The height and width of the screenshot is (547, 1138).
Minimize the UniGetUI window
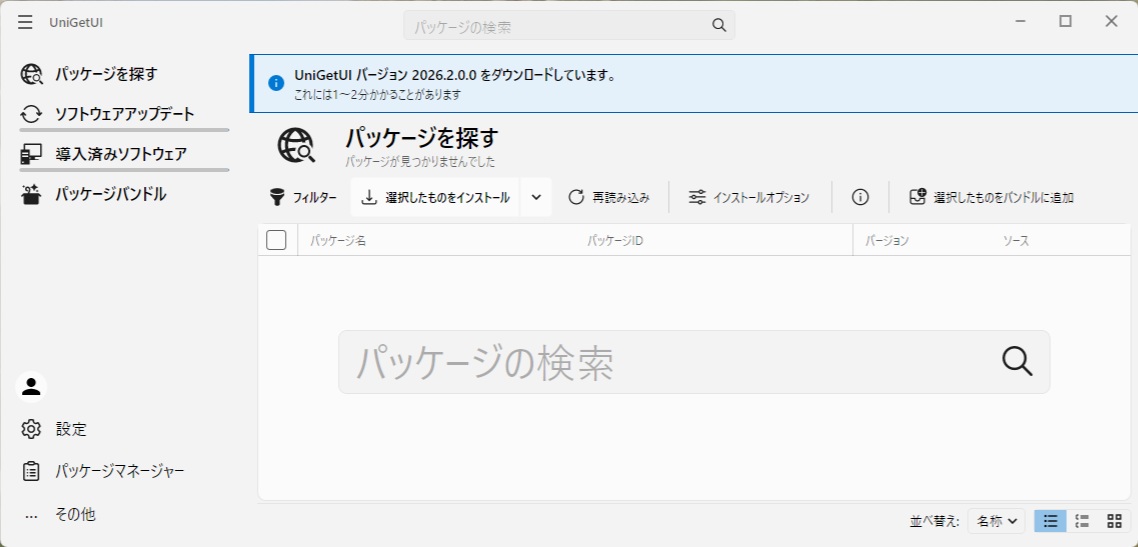[1020, 22]
